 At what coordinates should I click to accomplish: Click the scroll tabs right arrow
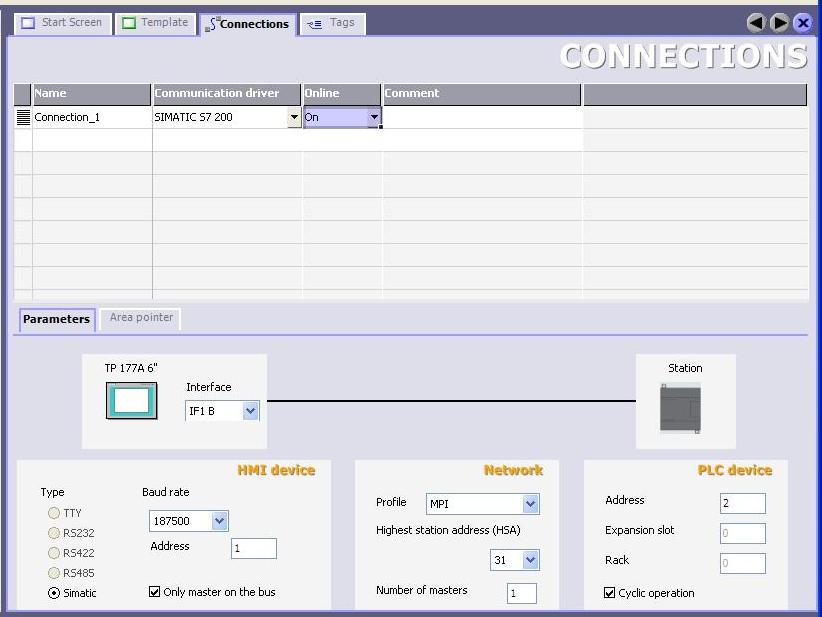click(x=779, y=23)
